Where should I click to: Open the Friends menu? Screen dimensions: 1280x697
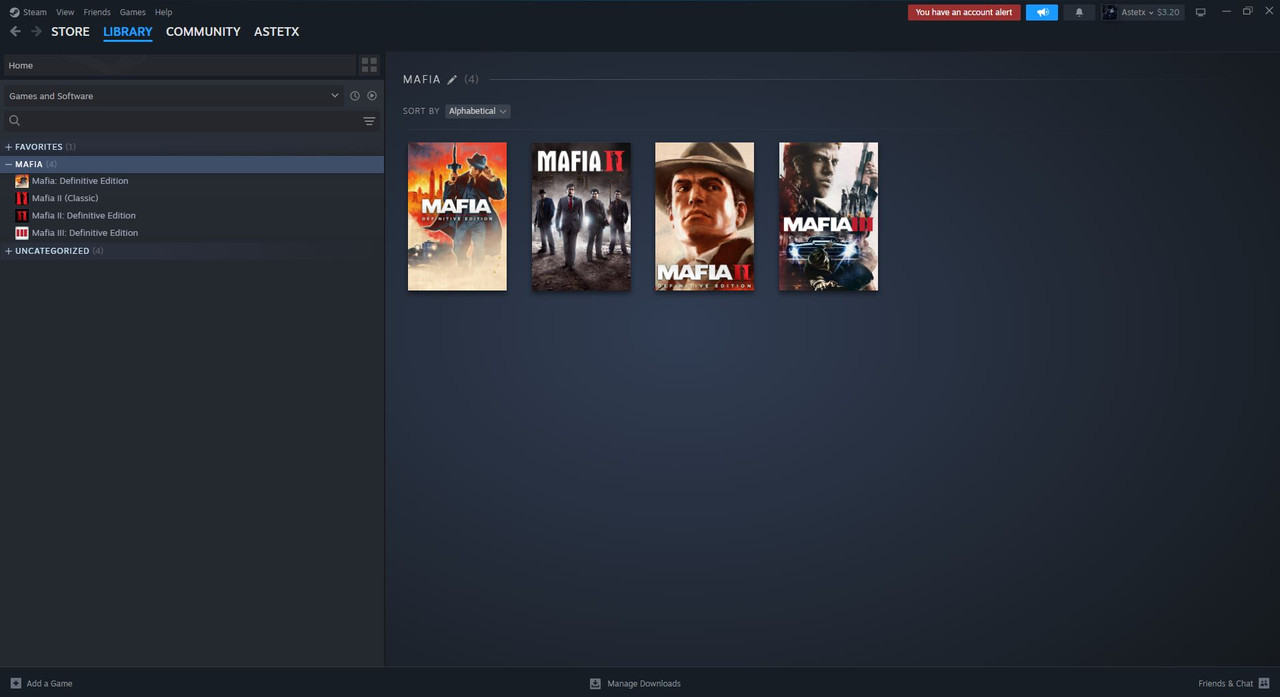(97, 12)
